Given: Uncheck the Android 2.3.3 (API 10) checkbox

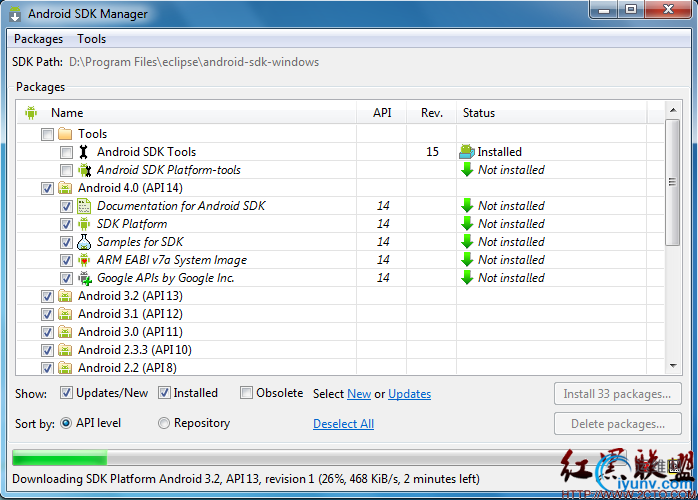Looking at the screenshot, I should [47, 350].
